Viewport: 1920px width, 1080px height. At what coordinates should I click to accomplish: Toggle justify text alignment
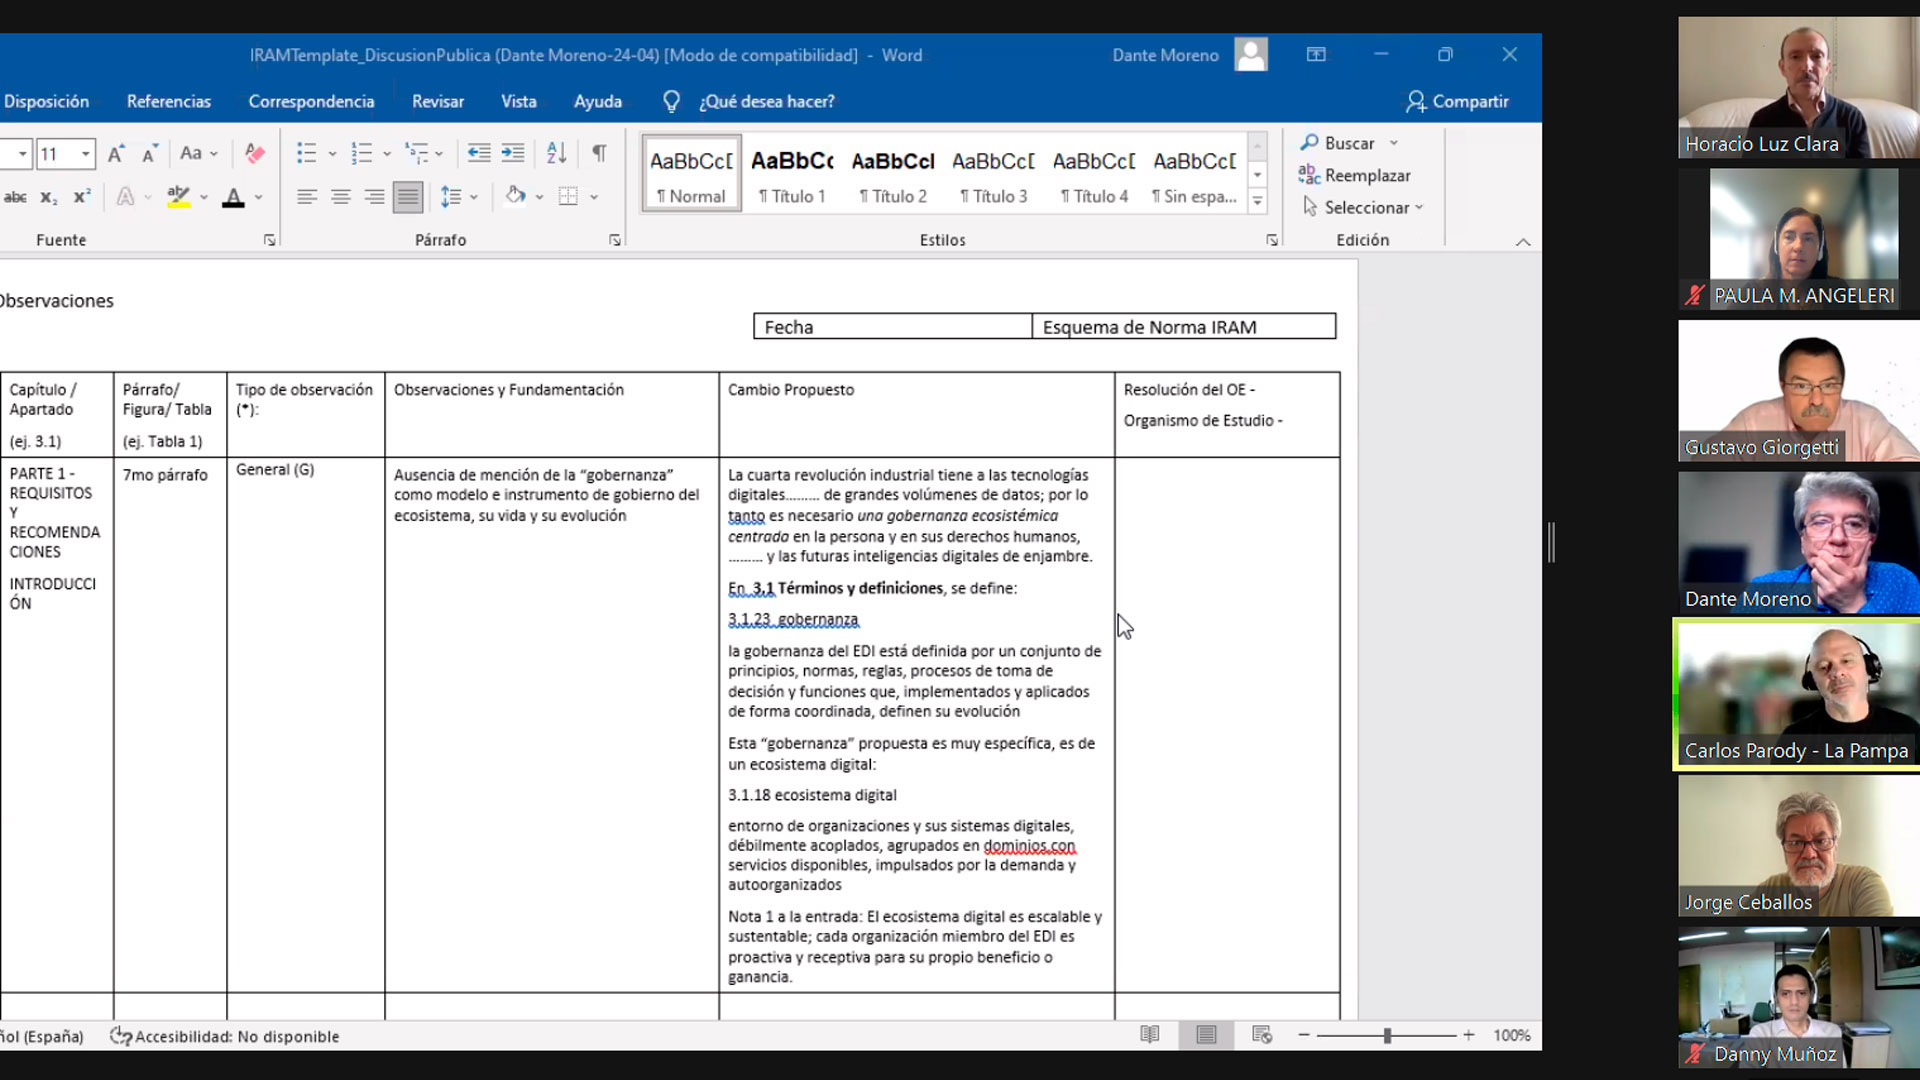(x=408, y=196)
